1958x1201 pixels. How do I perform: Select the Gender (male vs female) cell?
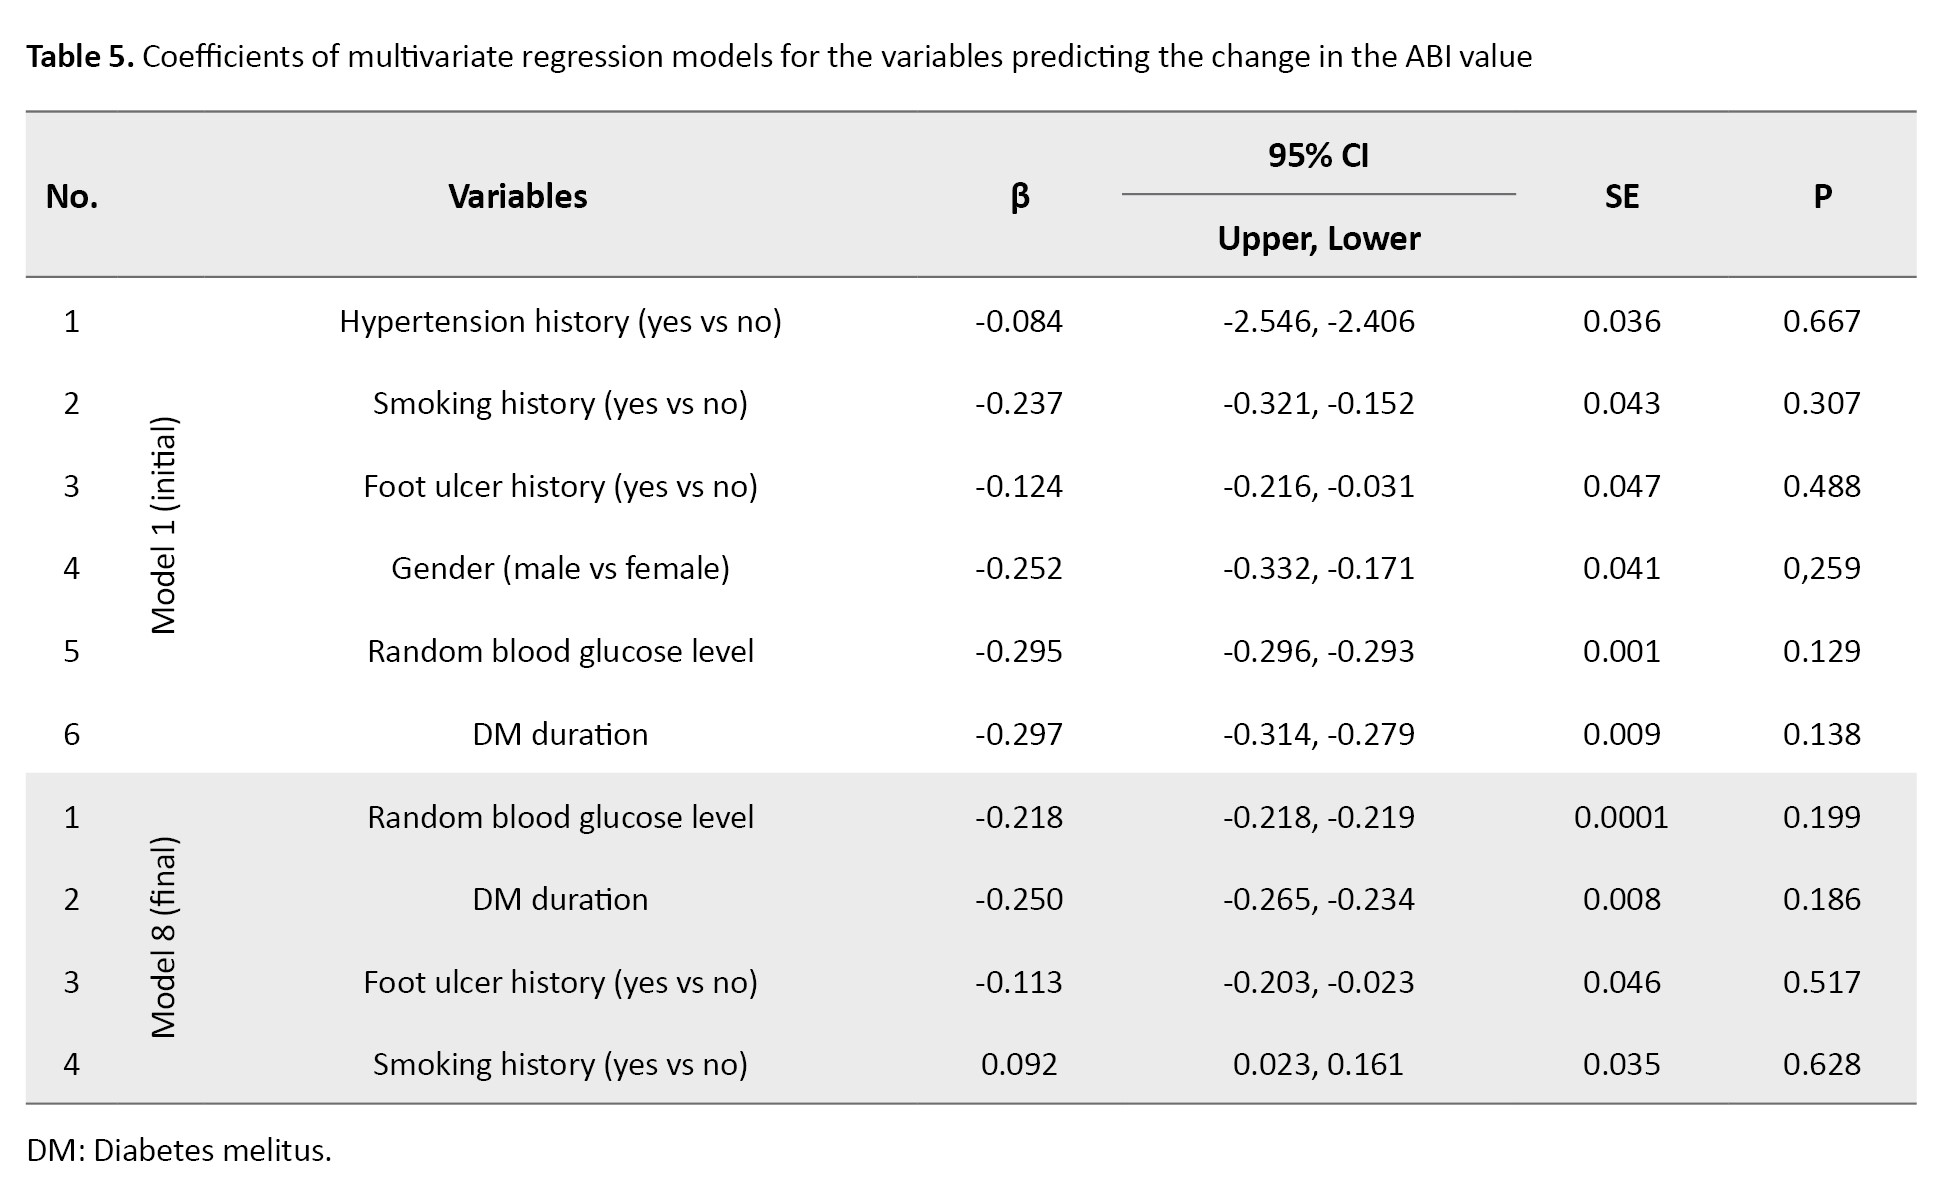coord(560,568)
